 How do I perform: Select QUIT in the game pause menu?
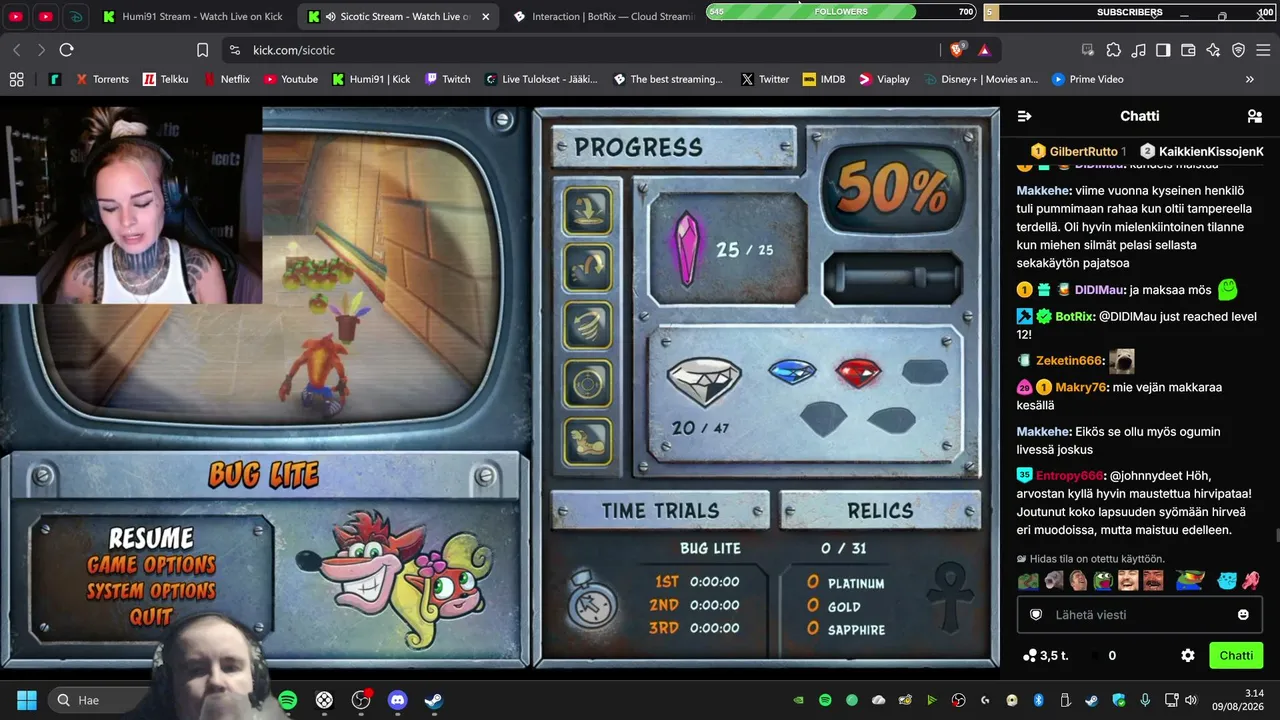click(151, 616)
